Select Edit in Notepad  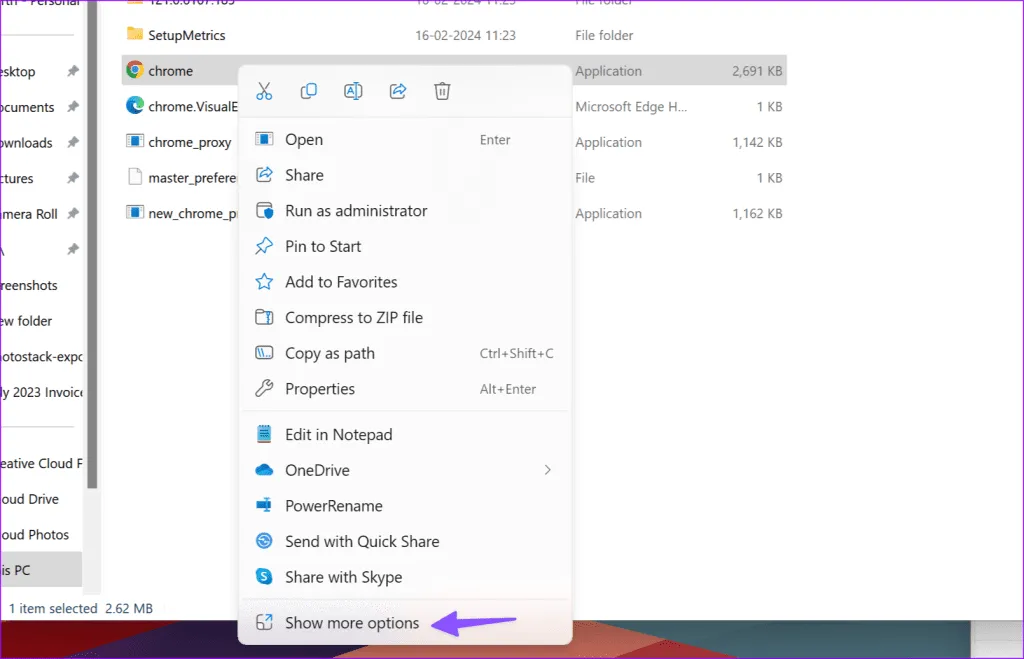pyautogui.click(x=338, y=435)
